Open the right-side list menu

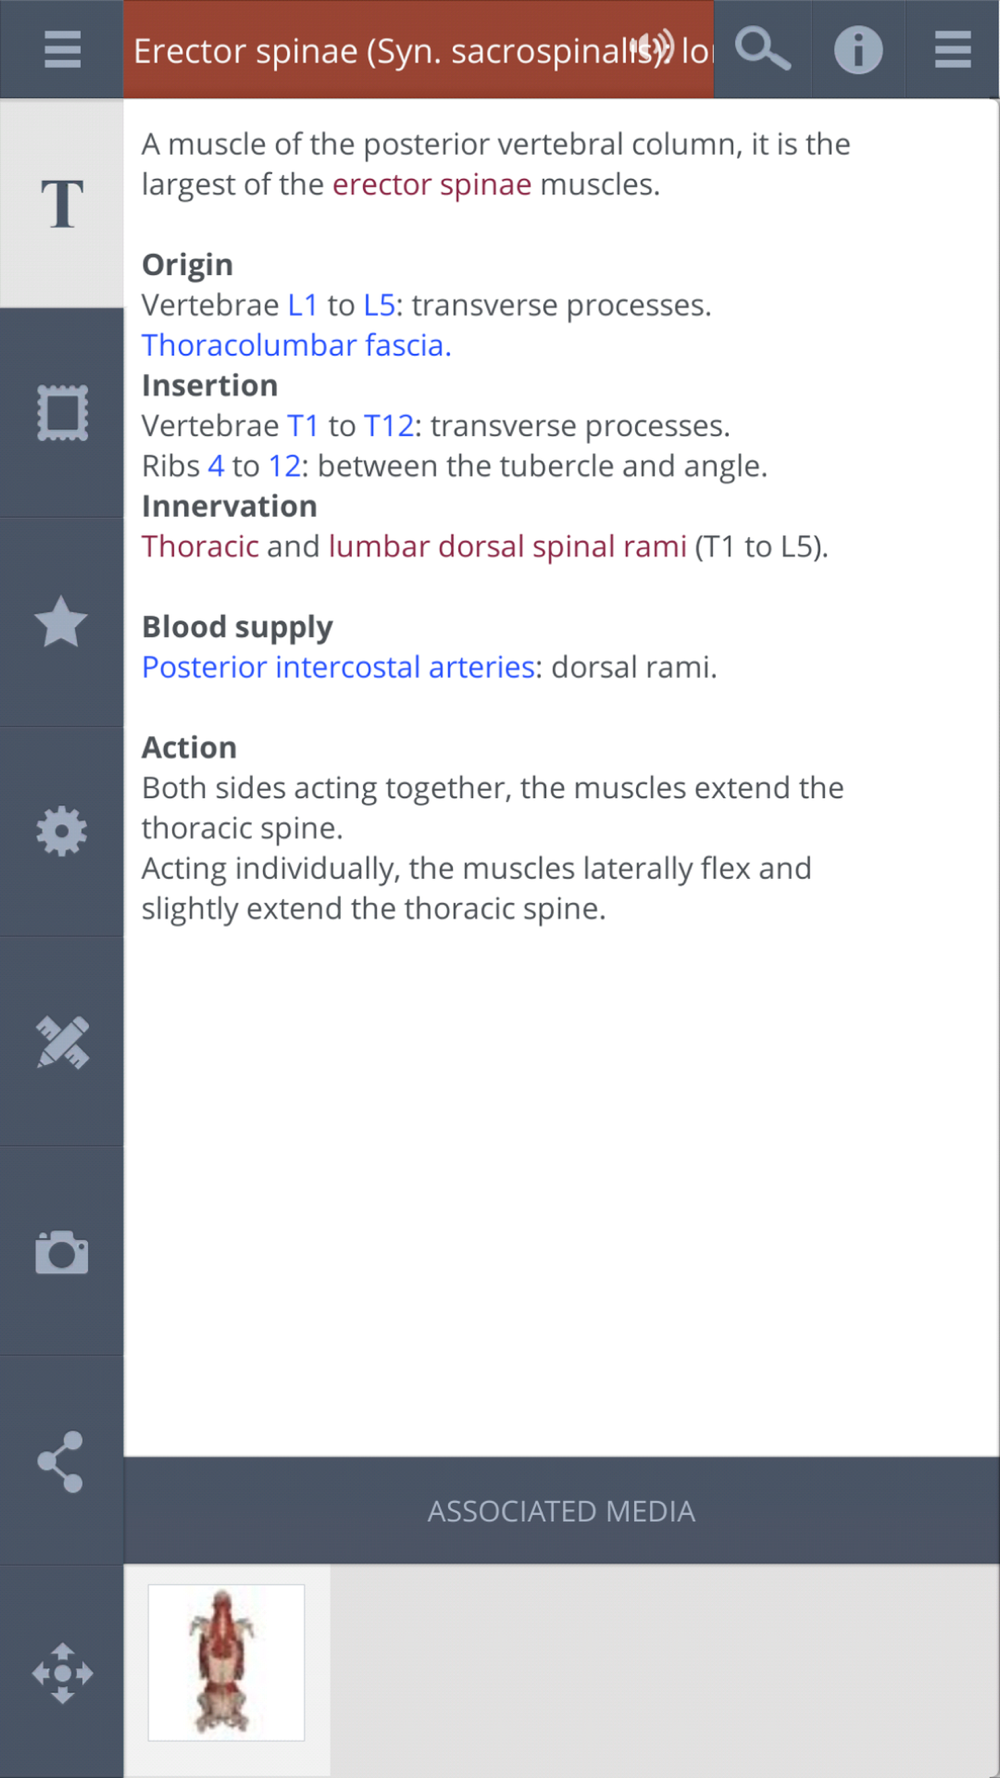click(952, 49)
